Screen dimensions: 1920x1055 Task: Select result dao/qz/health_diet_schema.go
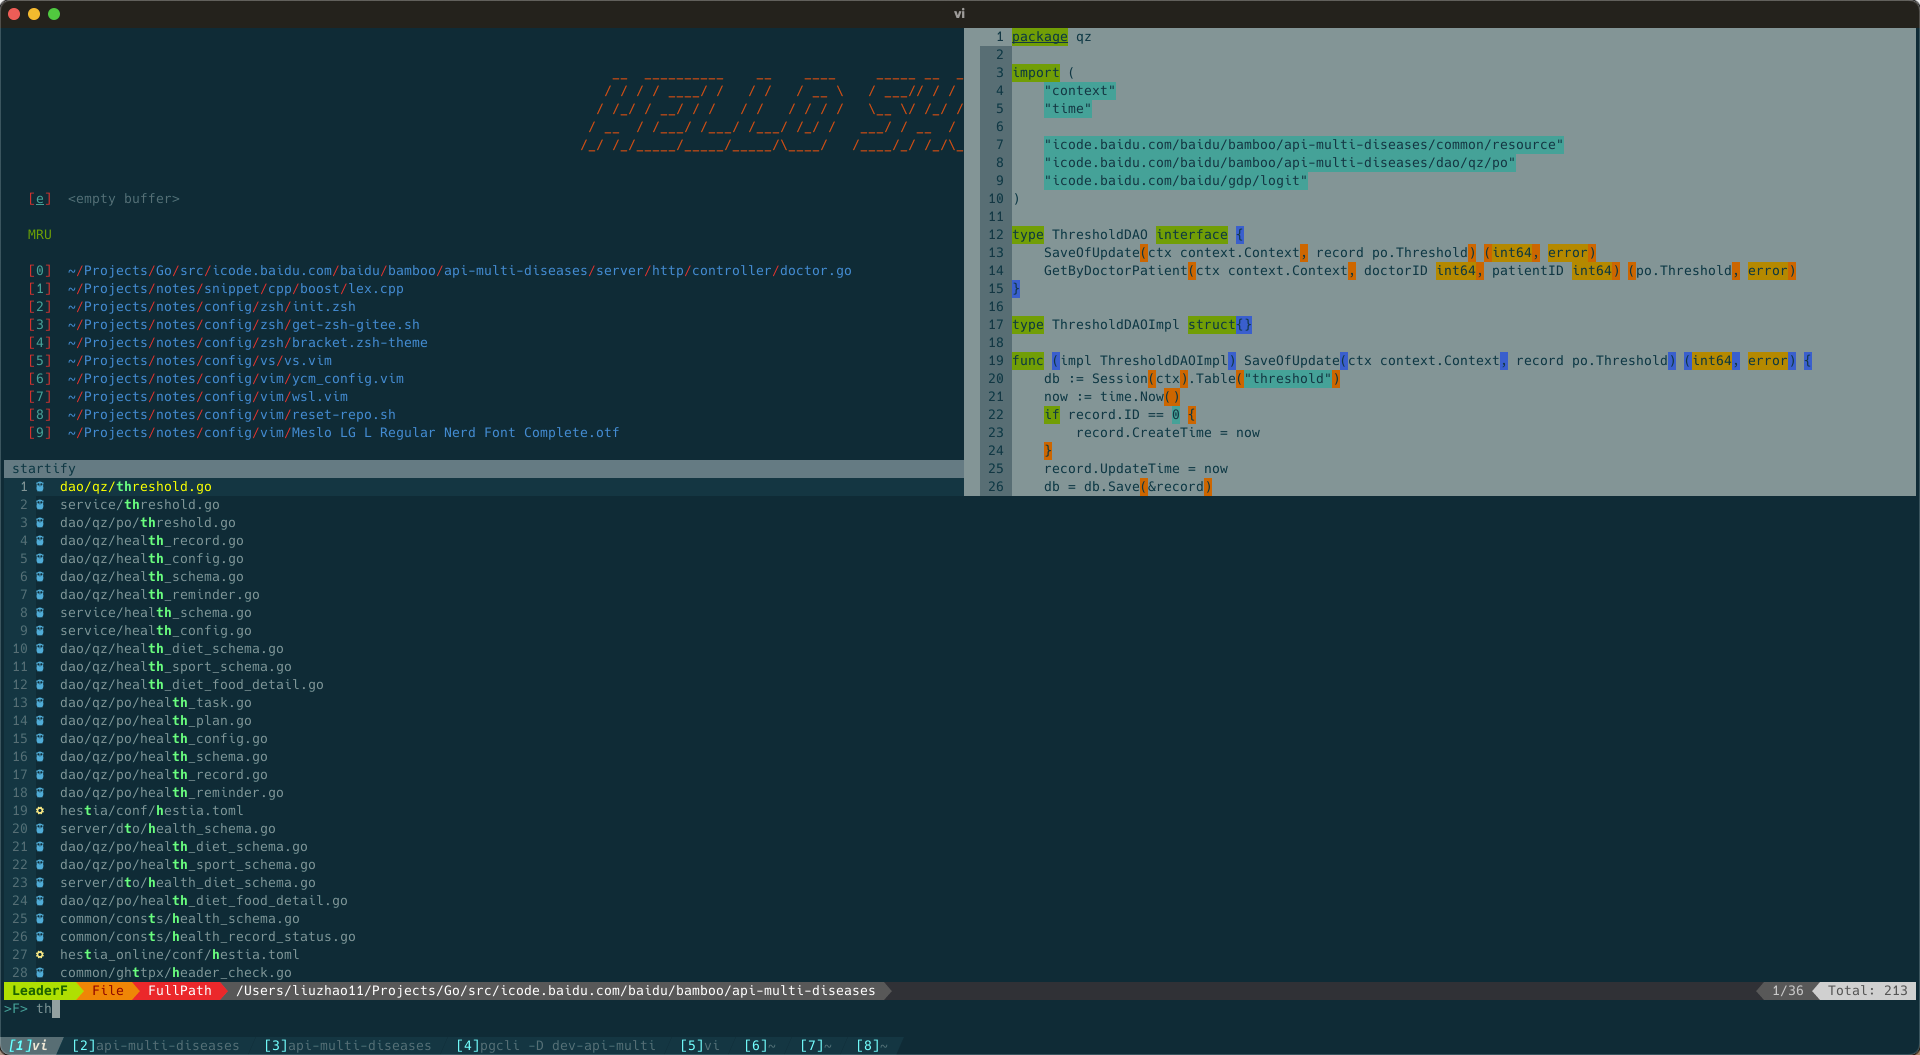coord(172,649)
